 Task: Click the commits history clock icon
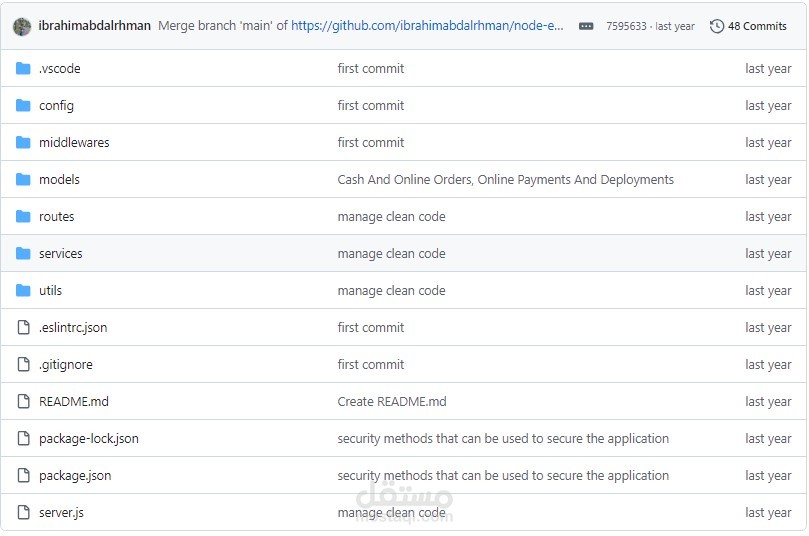717,26
